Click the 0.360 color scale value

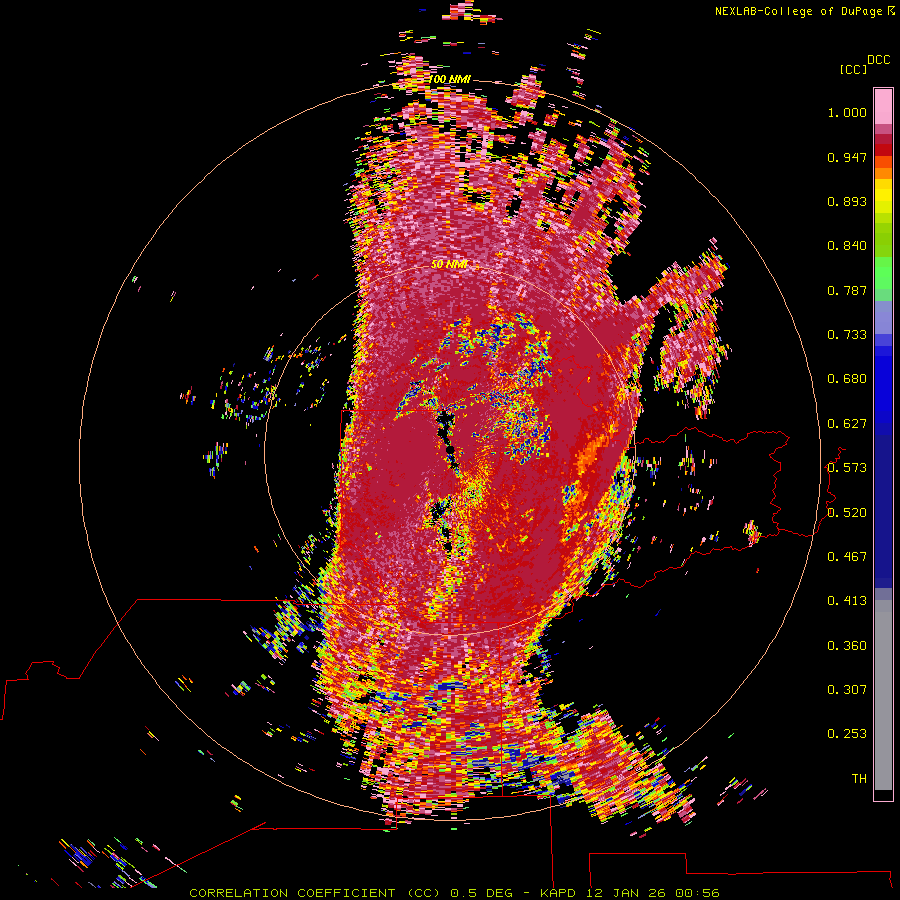pyautogui.click(x=847, y=646)
